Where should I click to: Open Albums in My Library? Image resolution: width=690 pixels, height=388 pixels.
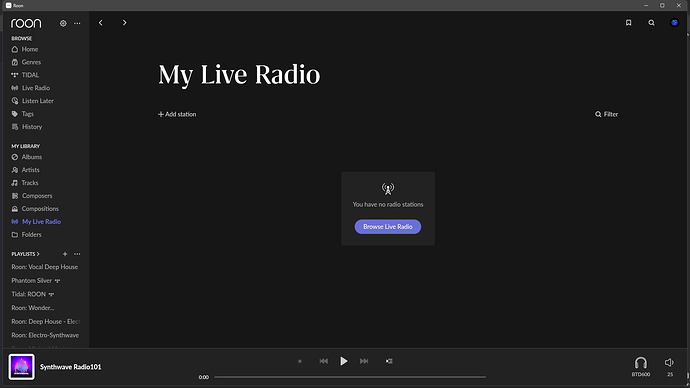point(26,157)
